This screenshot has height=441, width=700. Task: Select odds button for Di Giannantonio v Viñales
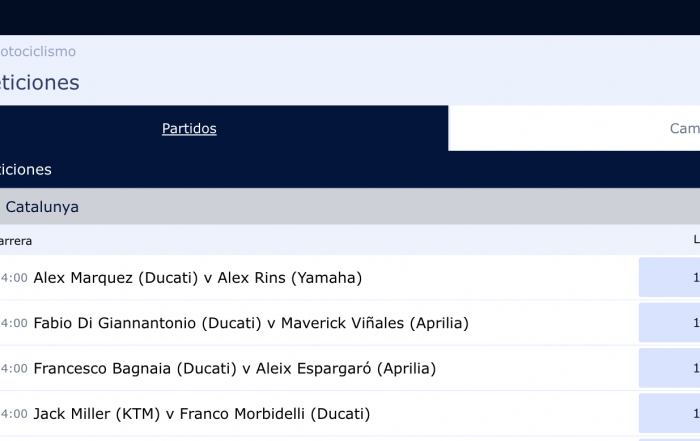point(669,323)
